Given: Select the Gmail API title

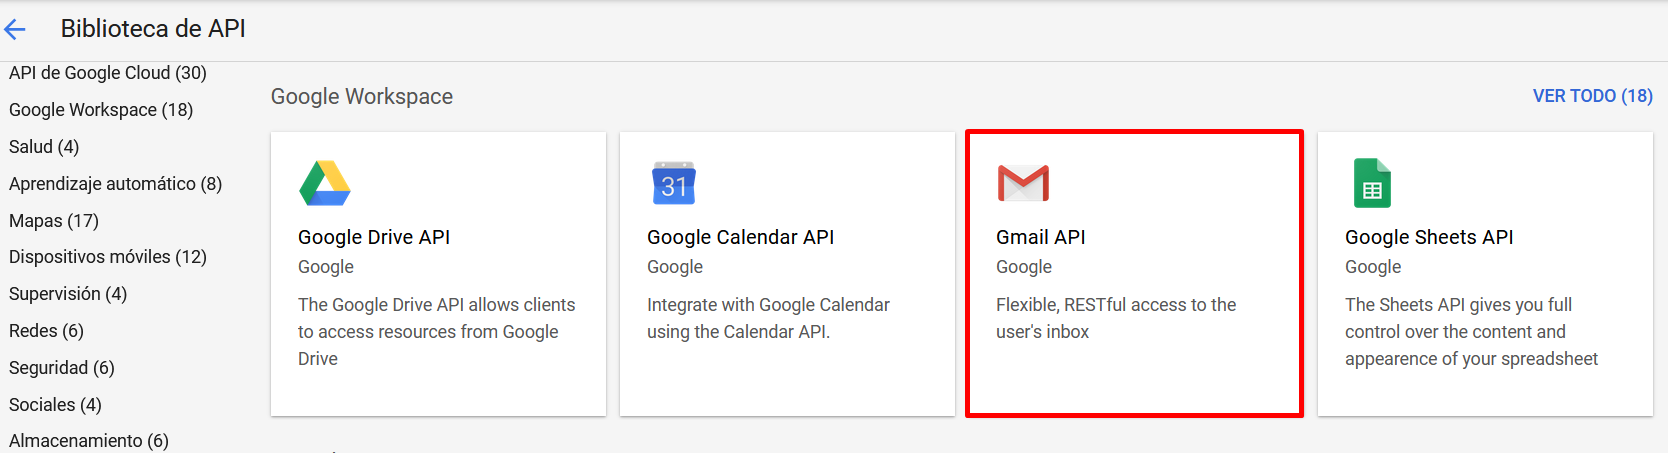Looking at the screenshot, I should 1040,237.
